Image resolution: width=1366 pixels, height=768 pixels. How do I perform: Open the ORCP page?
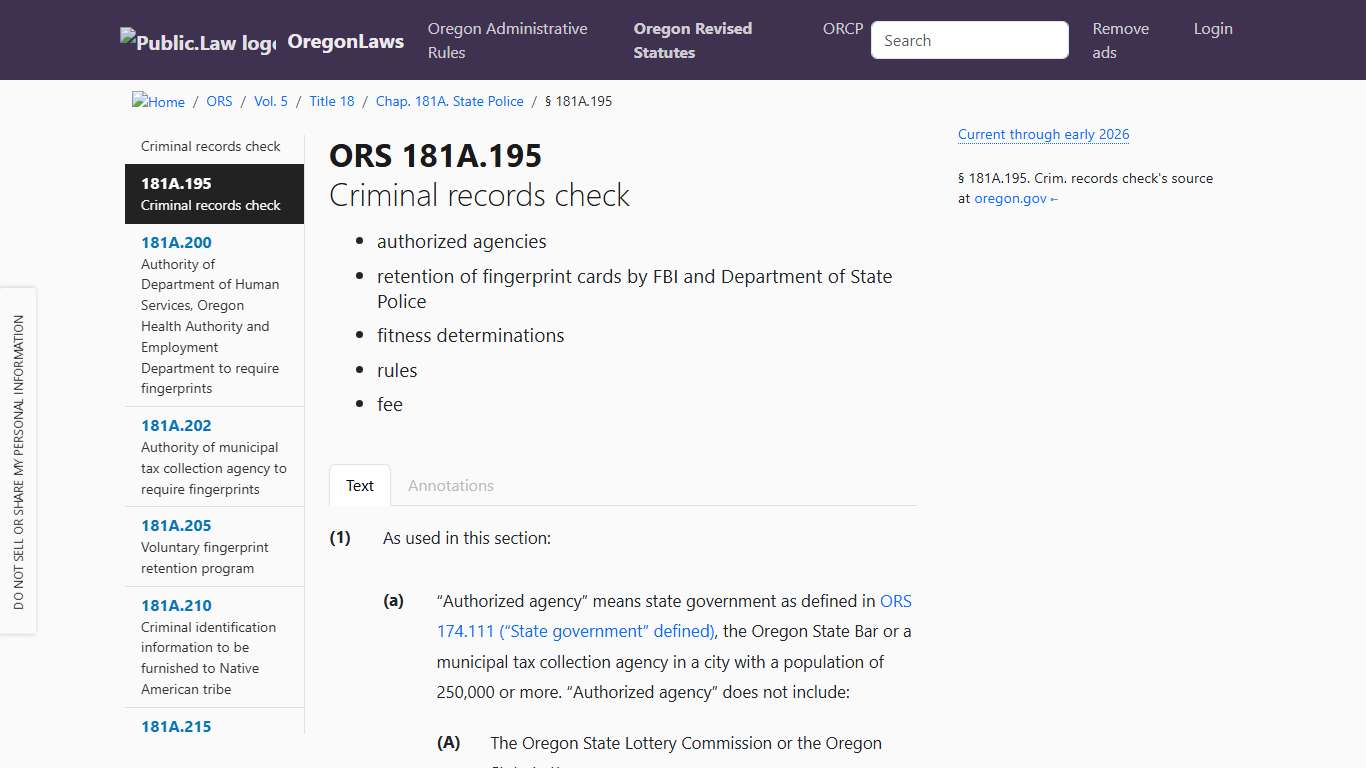pos(842,29)
